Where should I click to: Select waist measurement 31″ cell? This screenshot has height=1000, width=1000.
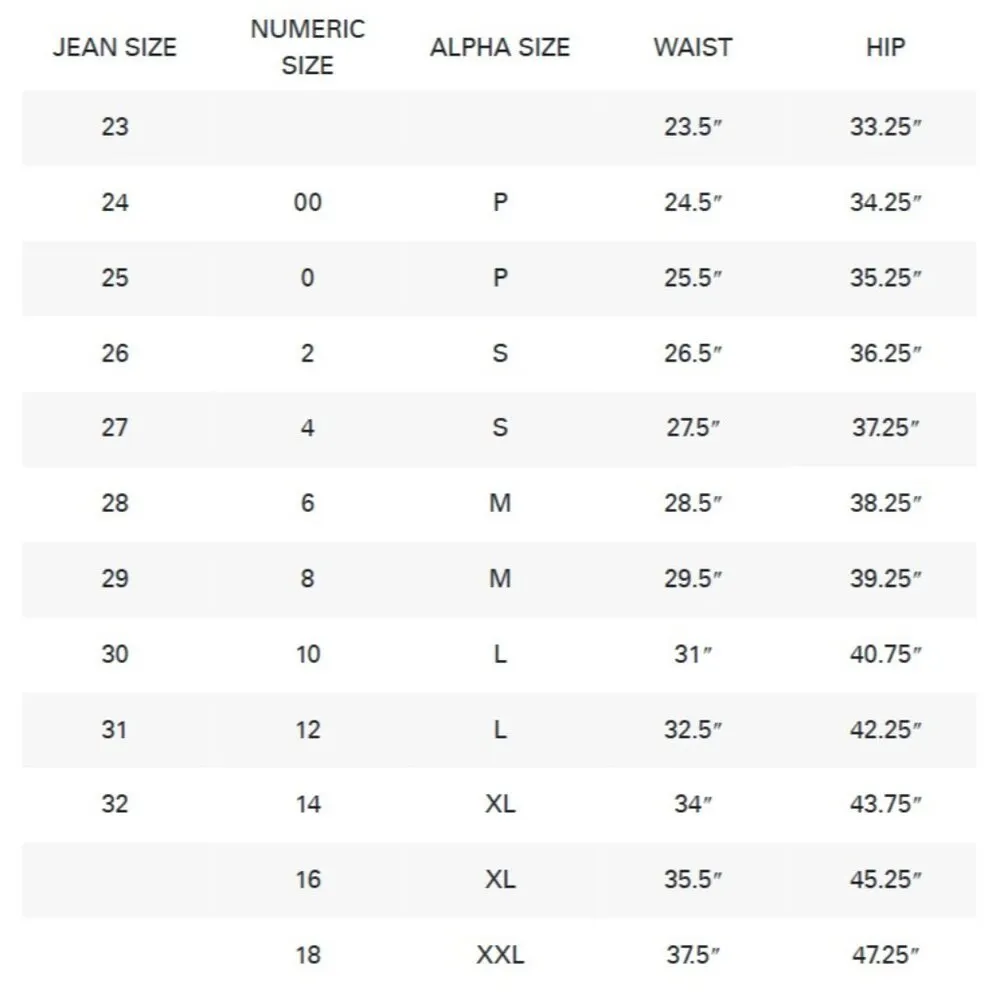pos(692,654)
